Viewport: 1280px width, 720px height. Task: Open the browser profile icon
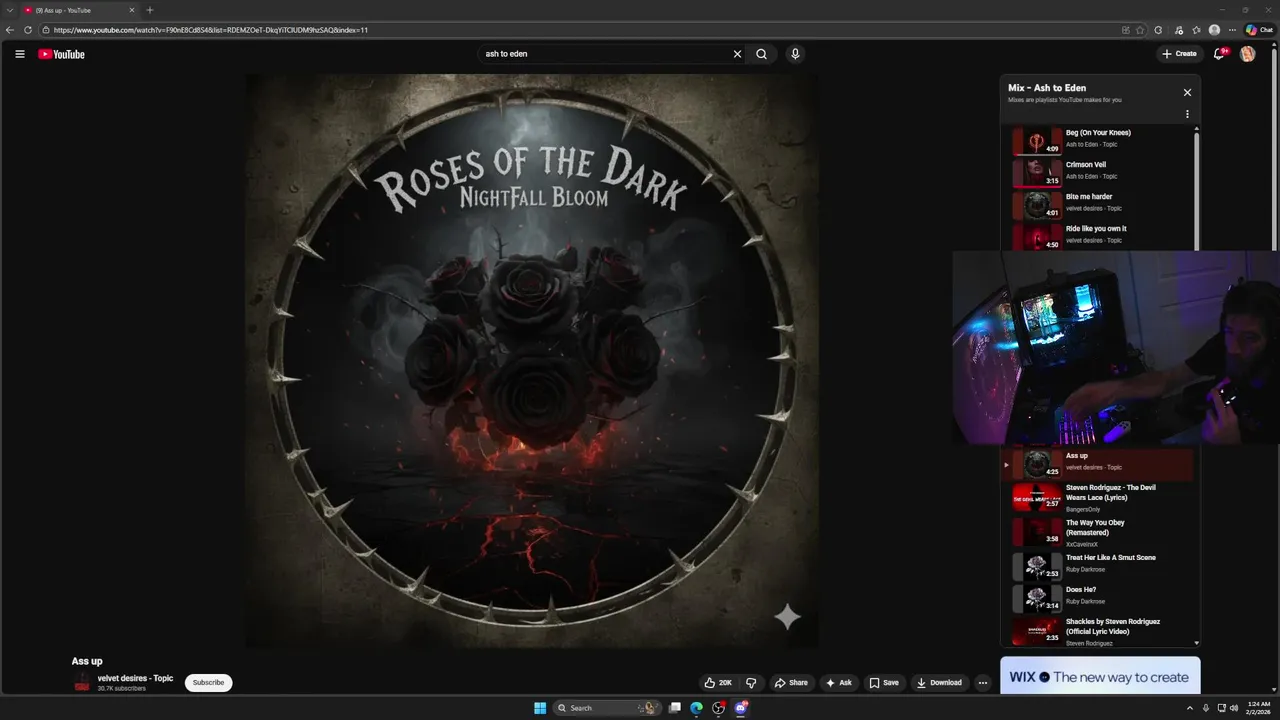pos(1214,30)
